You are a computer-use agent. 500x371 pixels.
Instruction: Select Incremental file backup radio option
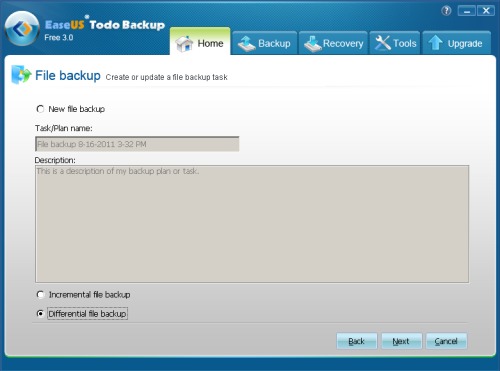40,295
